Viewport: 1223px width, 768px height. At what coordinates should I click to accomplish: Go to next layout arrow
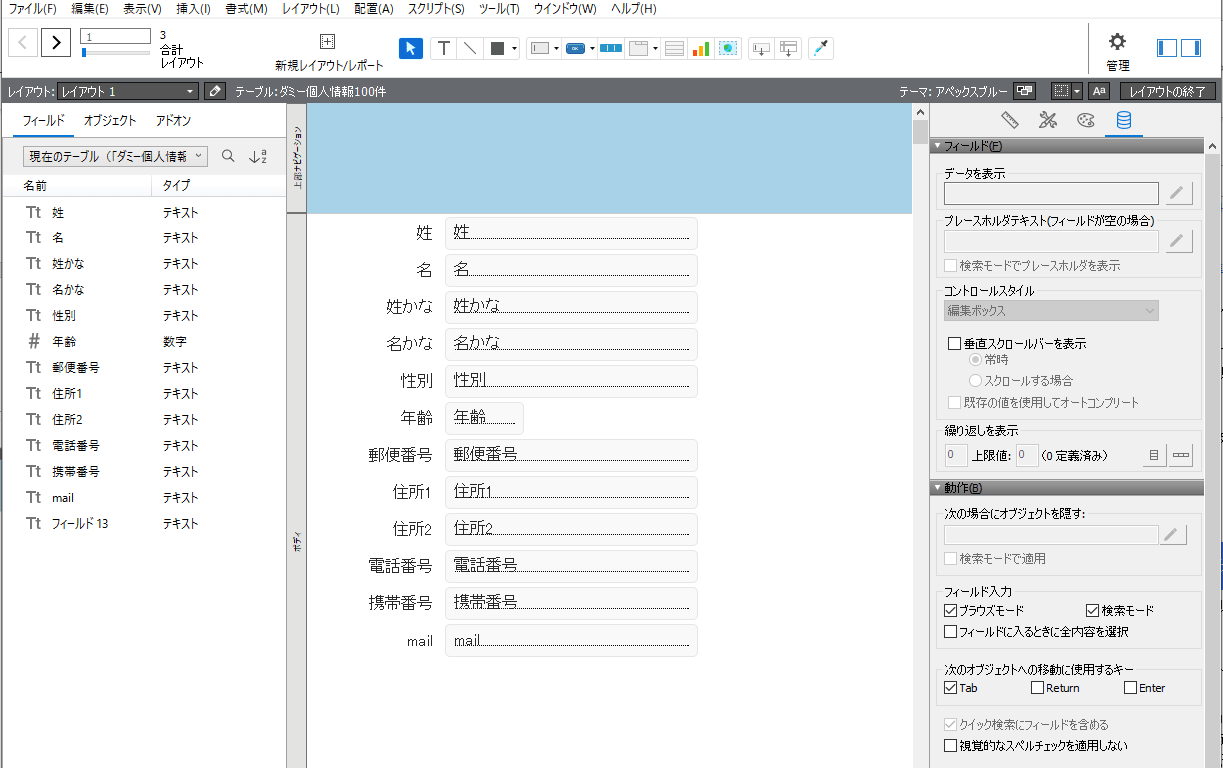56,42
